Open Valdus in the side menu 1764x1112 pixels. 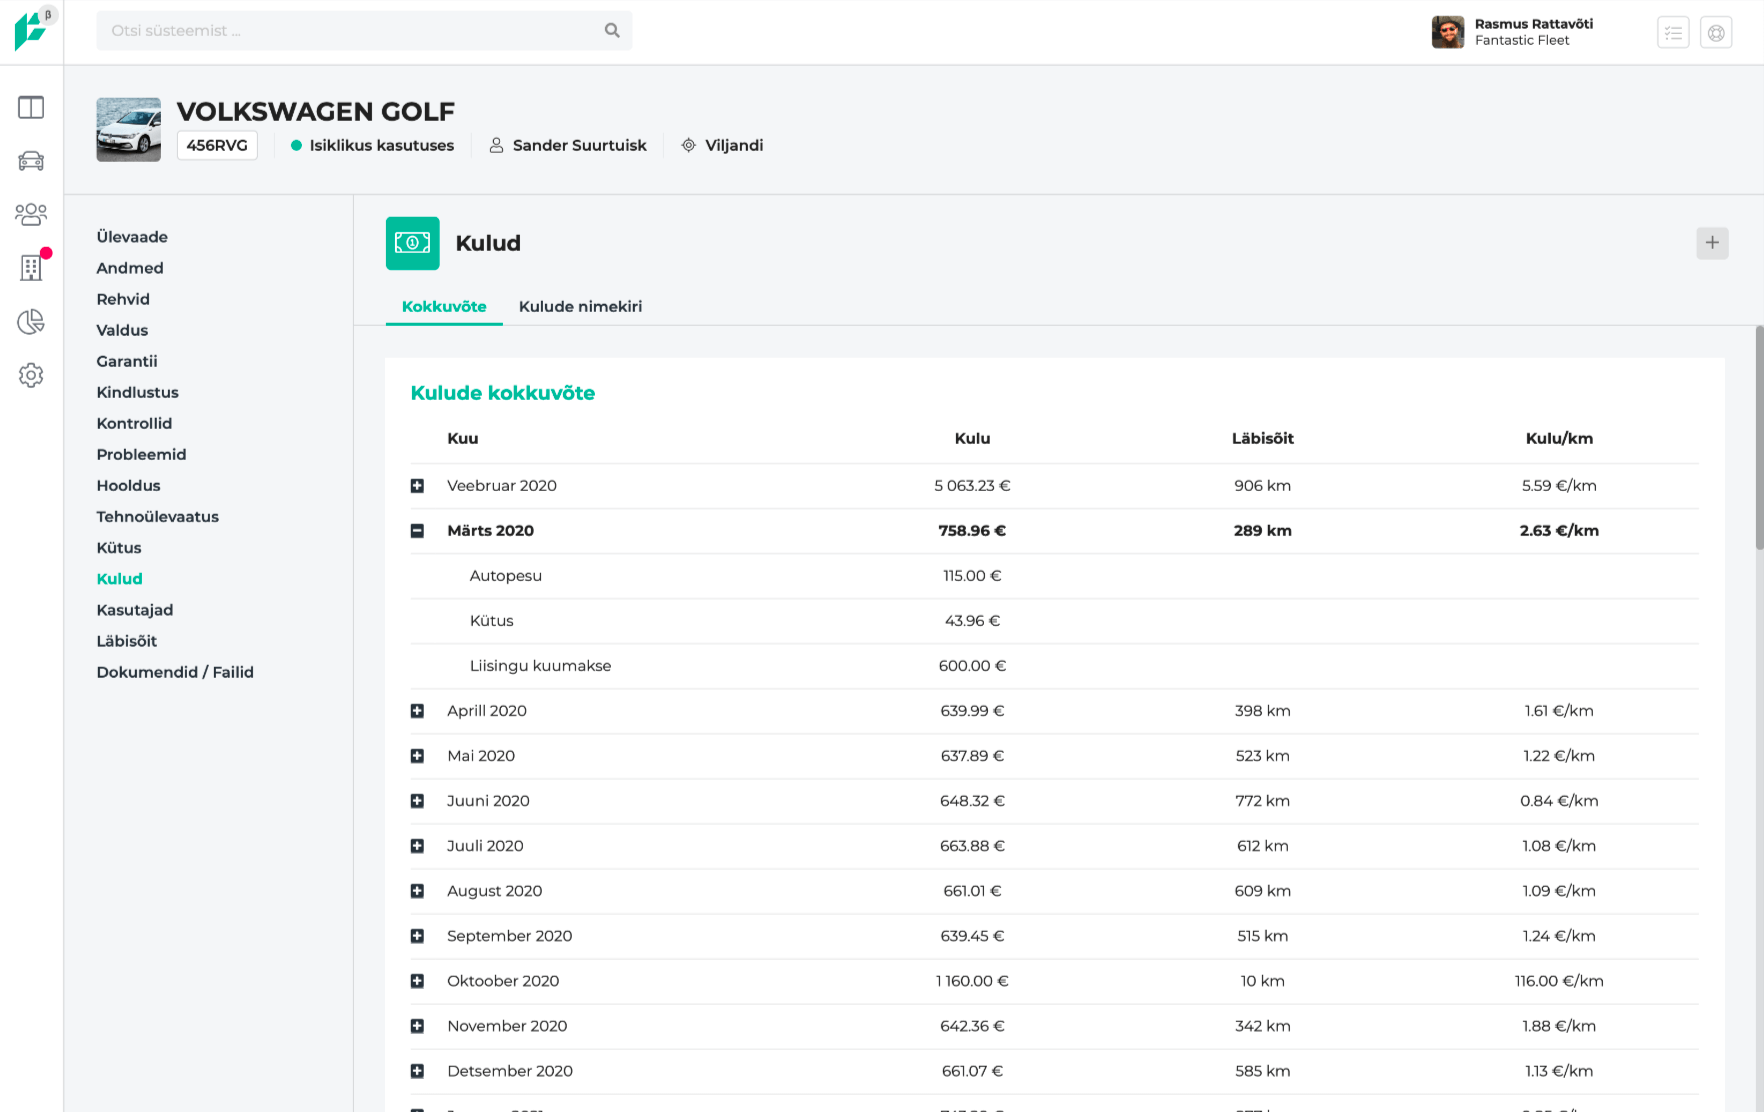tap(122, 330)
